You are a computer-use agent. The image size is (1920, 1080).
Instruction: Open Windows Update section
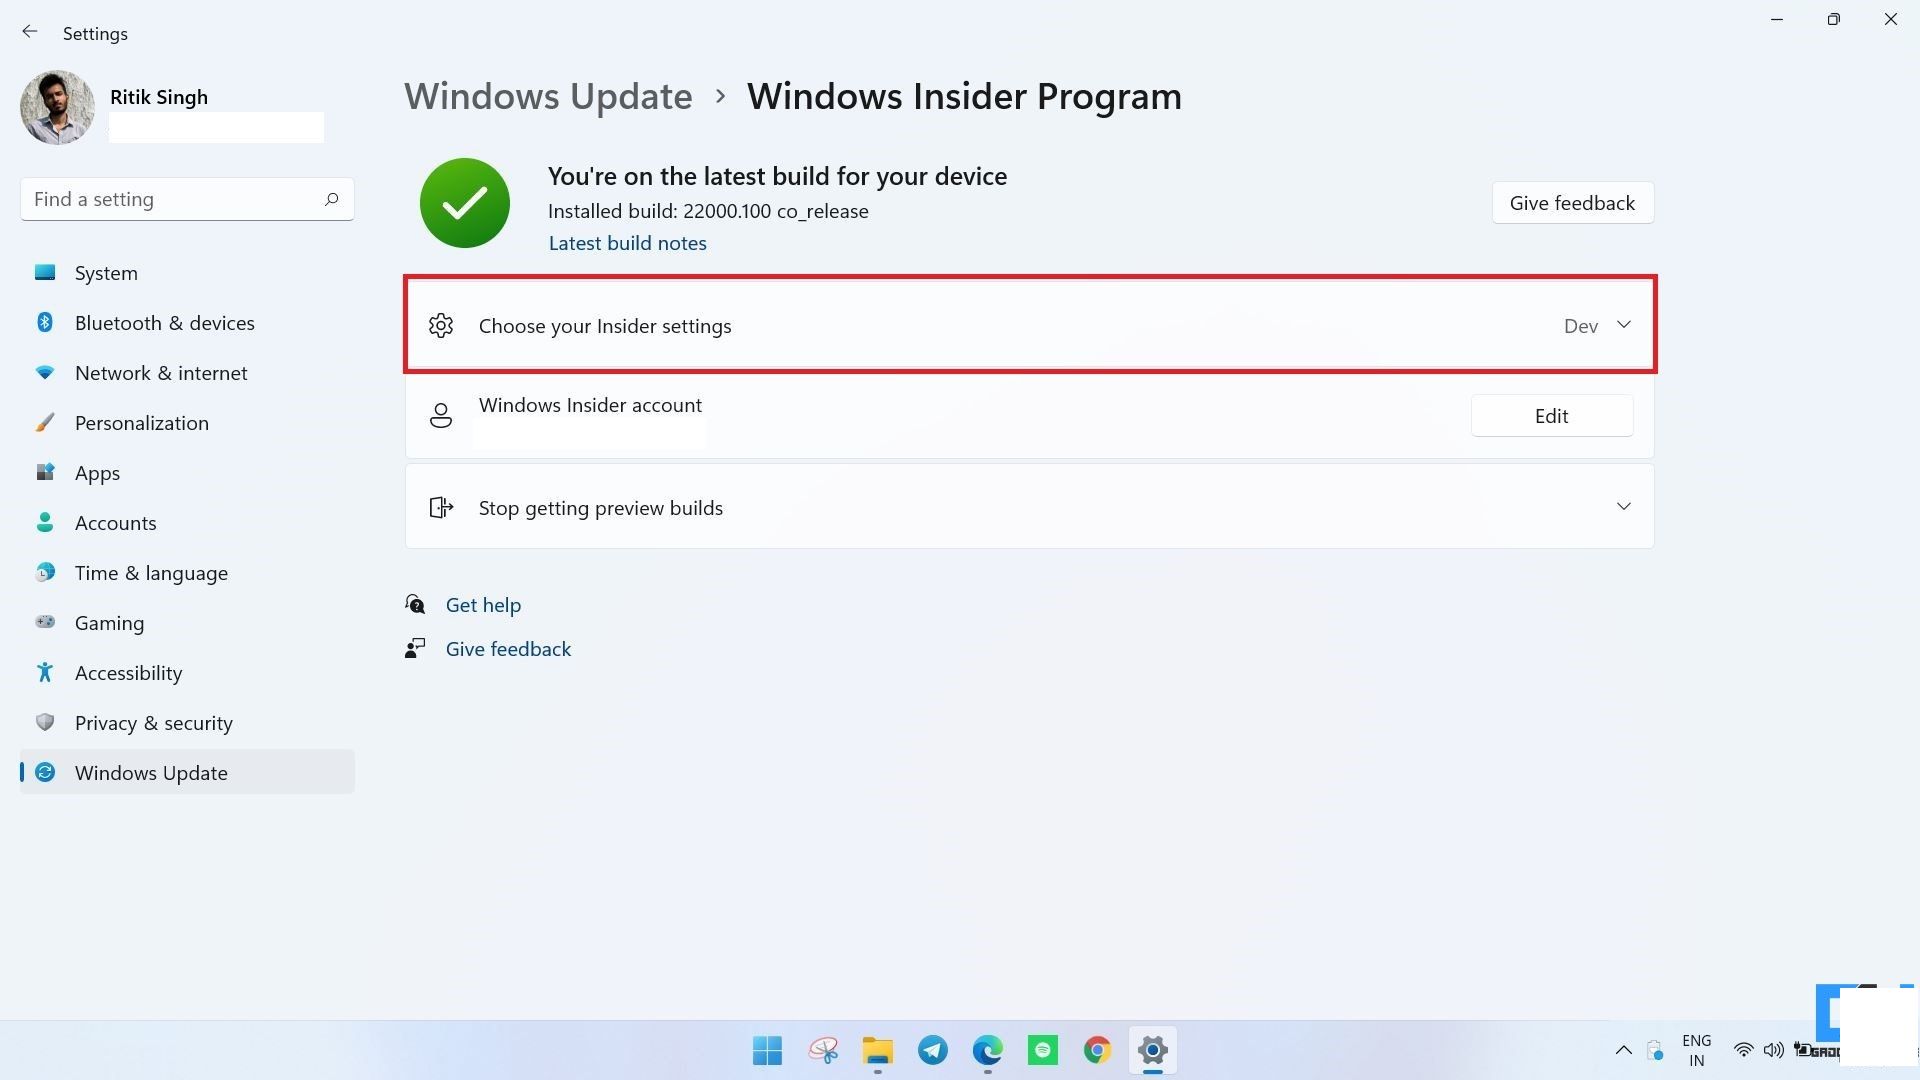coord(150,771)
